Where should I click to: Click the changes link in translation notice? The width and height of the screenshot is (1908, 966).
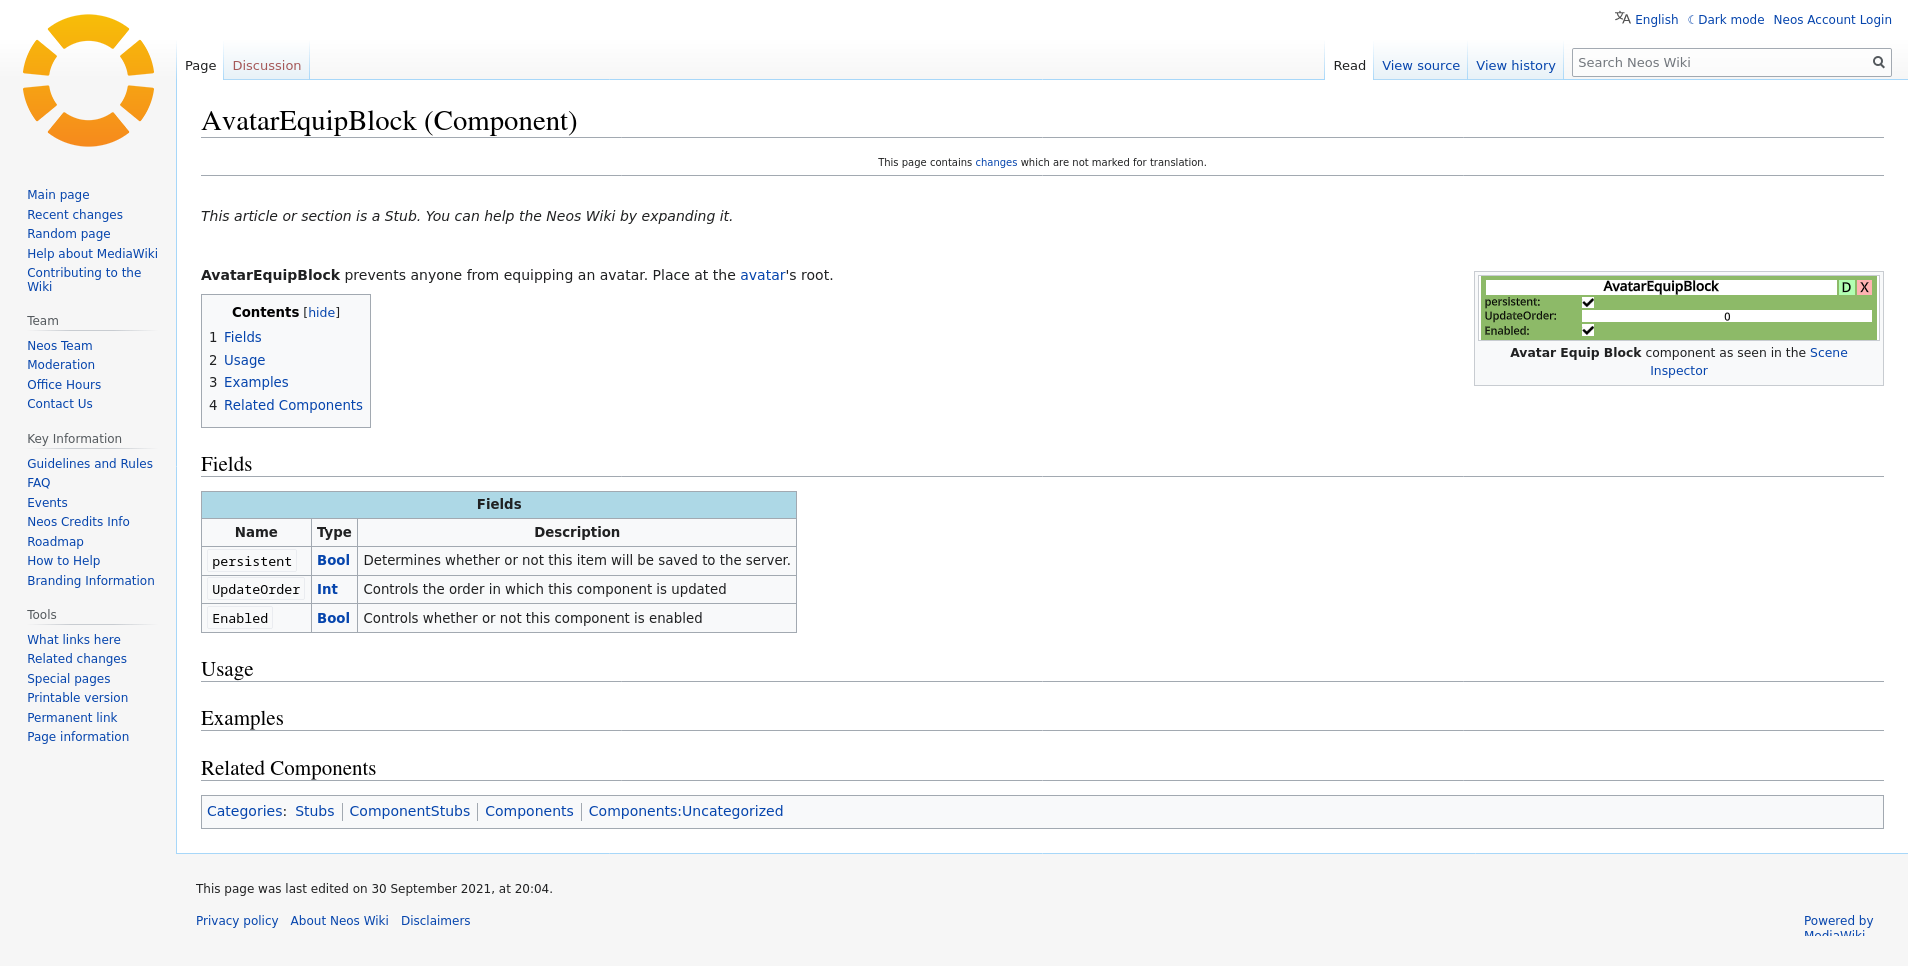(x=996, y=163)
